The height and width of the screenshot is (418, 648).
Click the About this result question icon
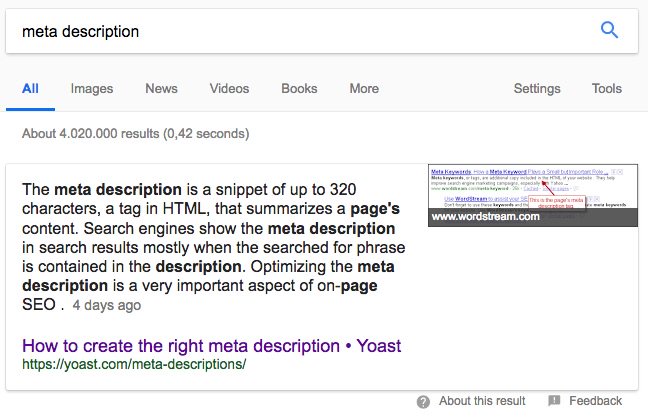coord(423,401)
